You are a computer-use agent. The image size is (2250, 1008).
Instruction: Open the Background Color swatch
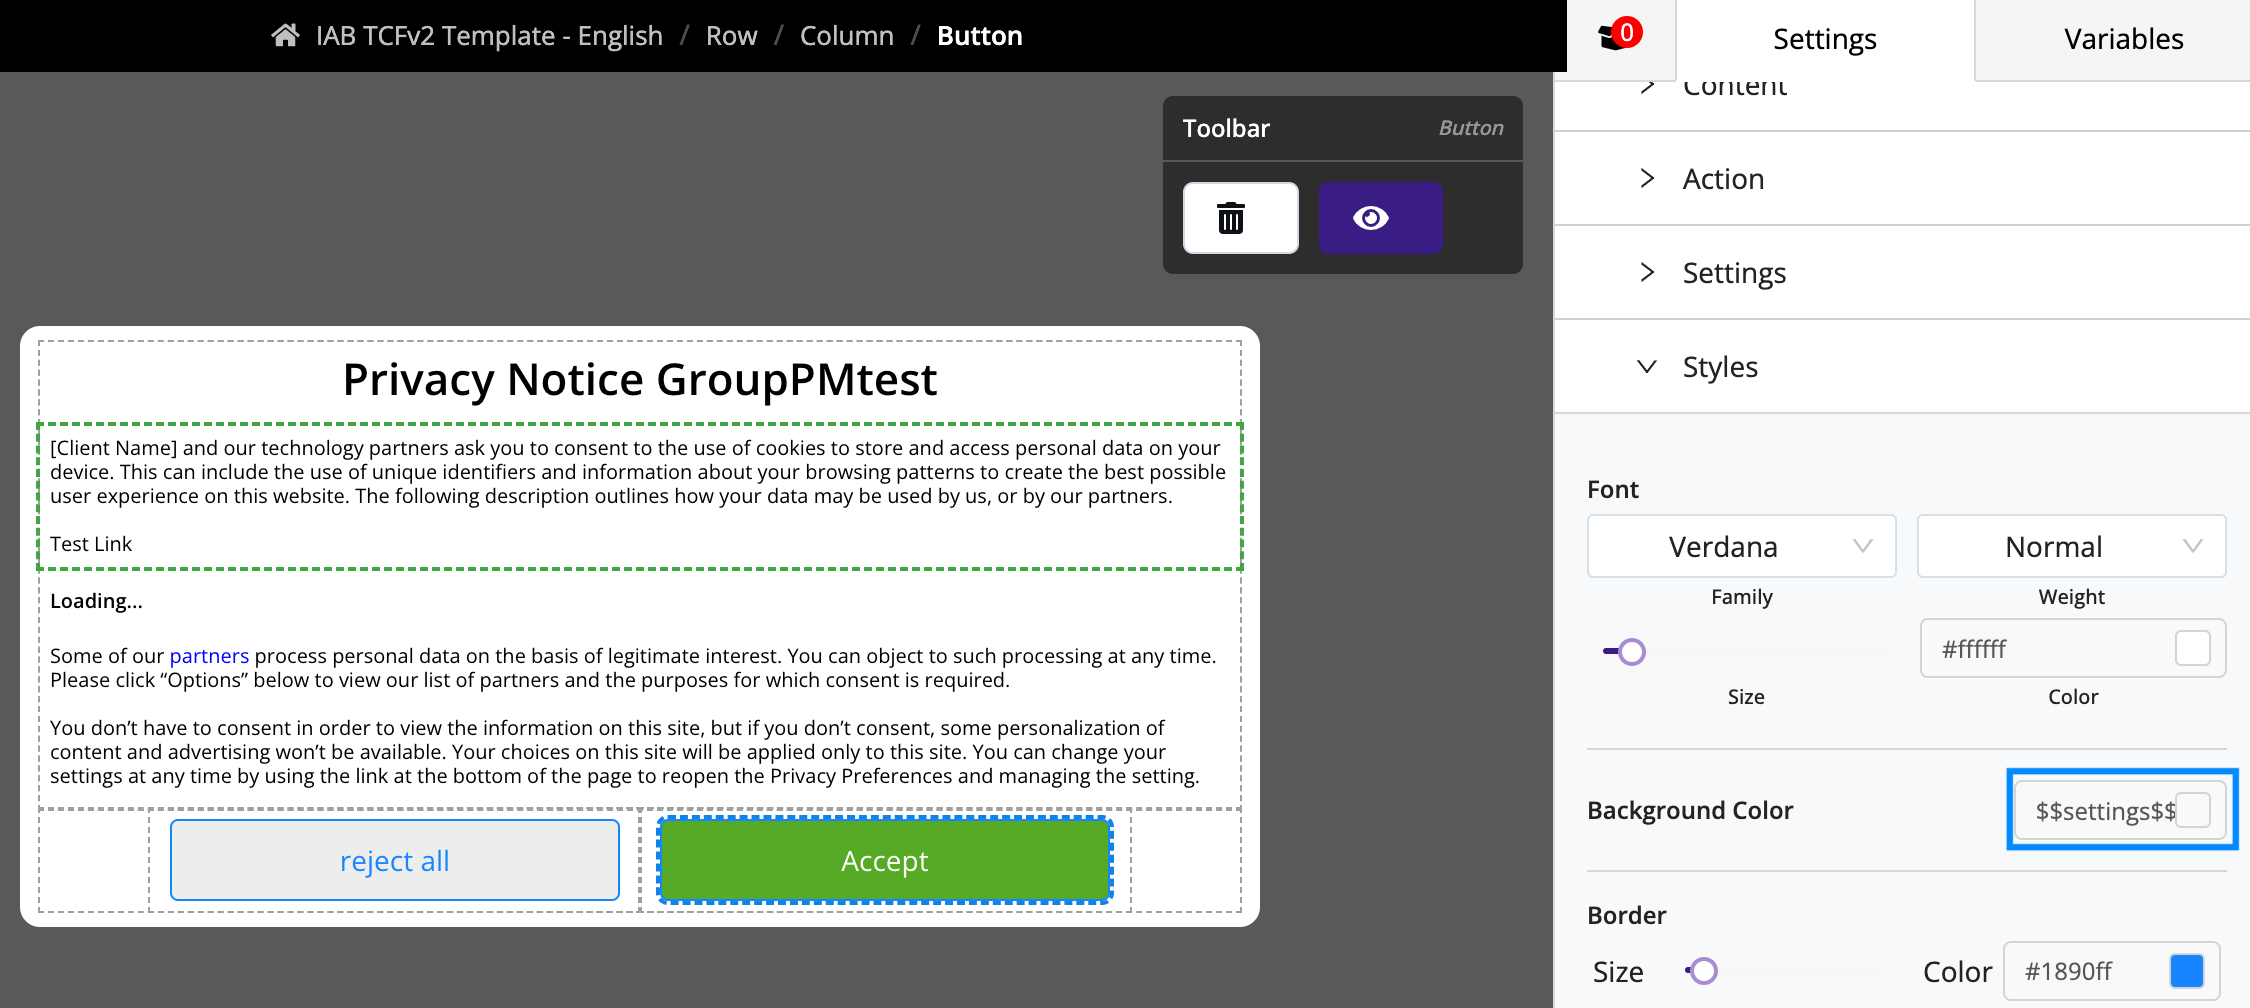coord(2194,810)
